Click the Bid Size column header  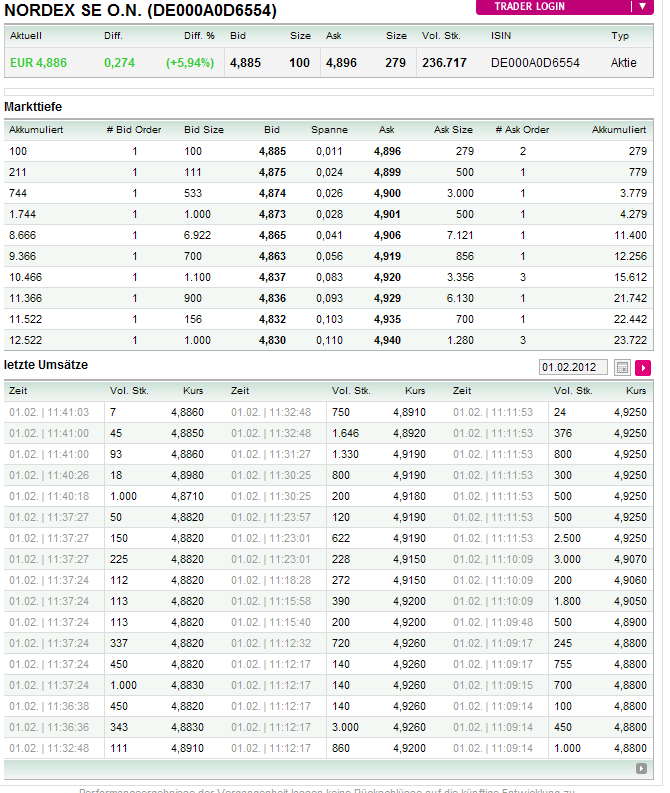pyautogui.click(x=204, y=129)
